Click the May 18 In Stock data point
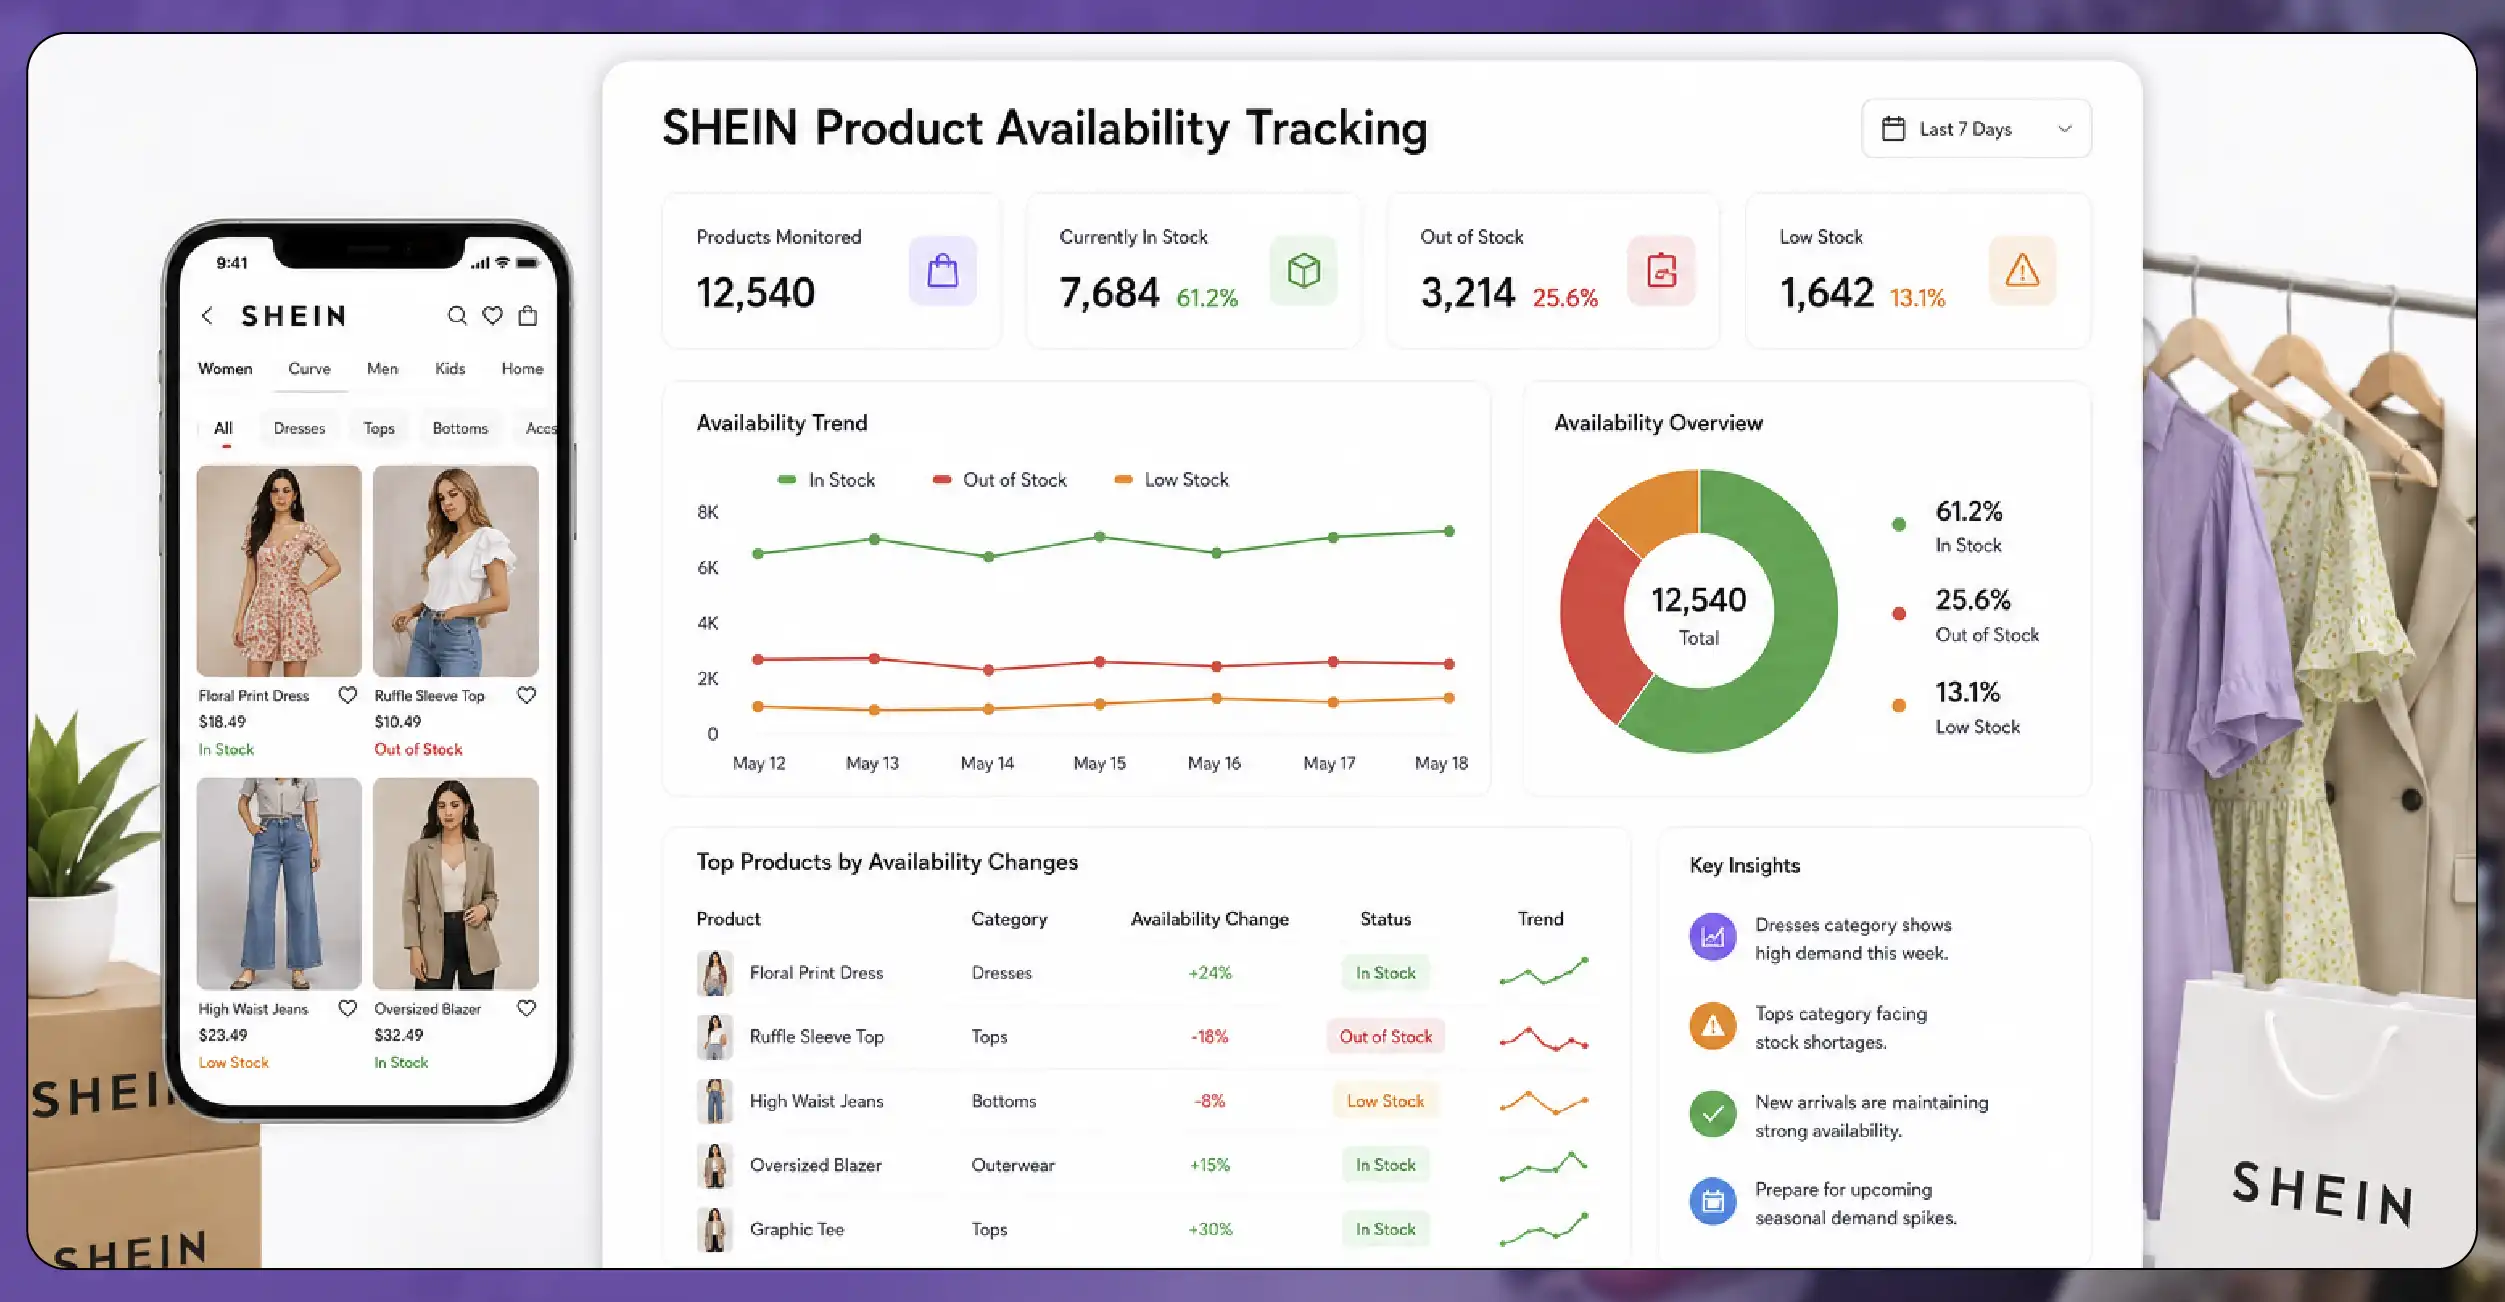This screenshot has width=2505, height=1302. [1449, 531]
